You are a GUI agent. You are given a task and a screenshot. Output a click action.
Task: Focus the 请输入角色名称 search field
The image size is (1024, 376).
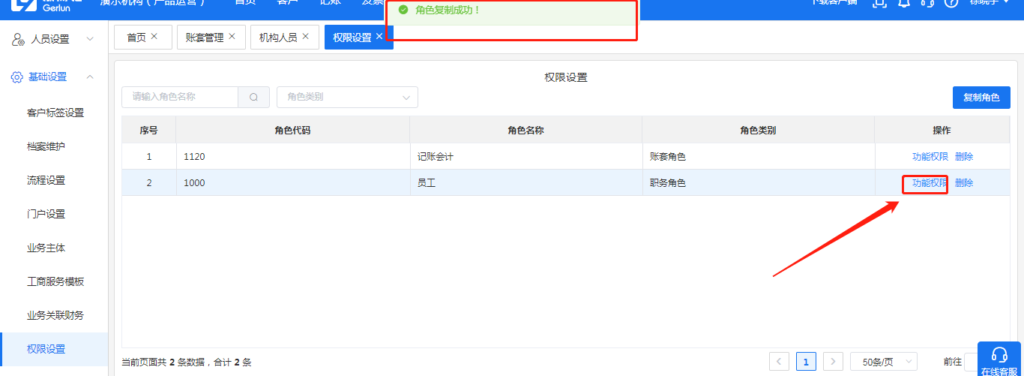pyautogui.click(x=180, y=97)
